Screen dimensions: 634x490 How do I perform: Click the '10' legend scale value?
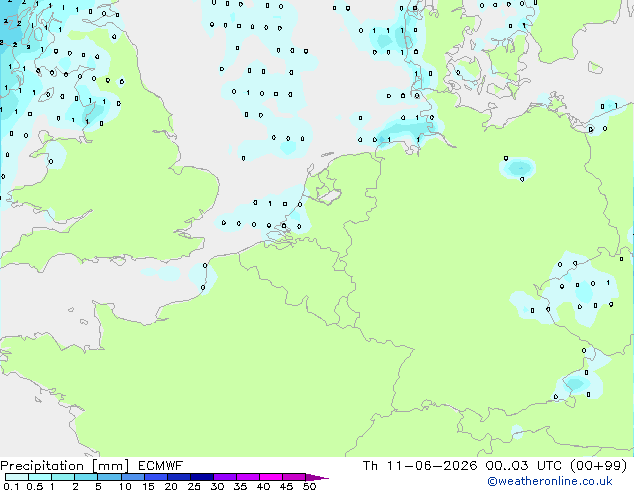tap(125, 486)
